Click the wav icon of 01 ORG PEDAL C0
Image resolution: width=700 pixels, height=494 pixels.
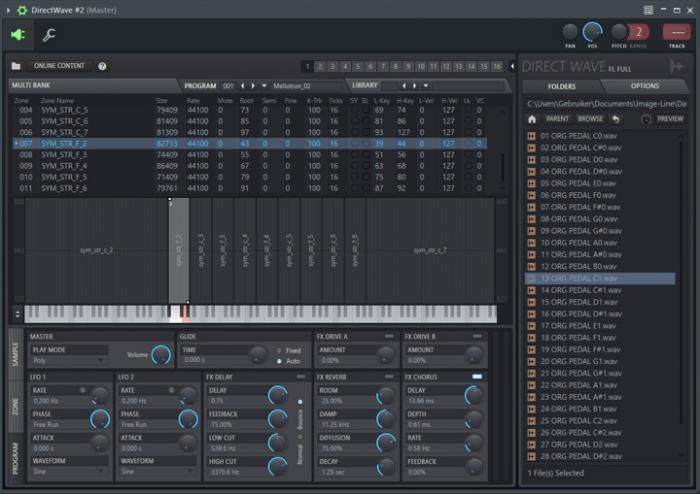531,136
